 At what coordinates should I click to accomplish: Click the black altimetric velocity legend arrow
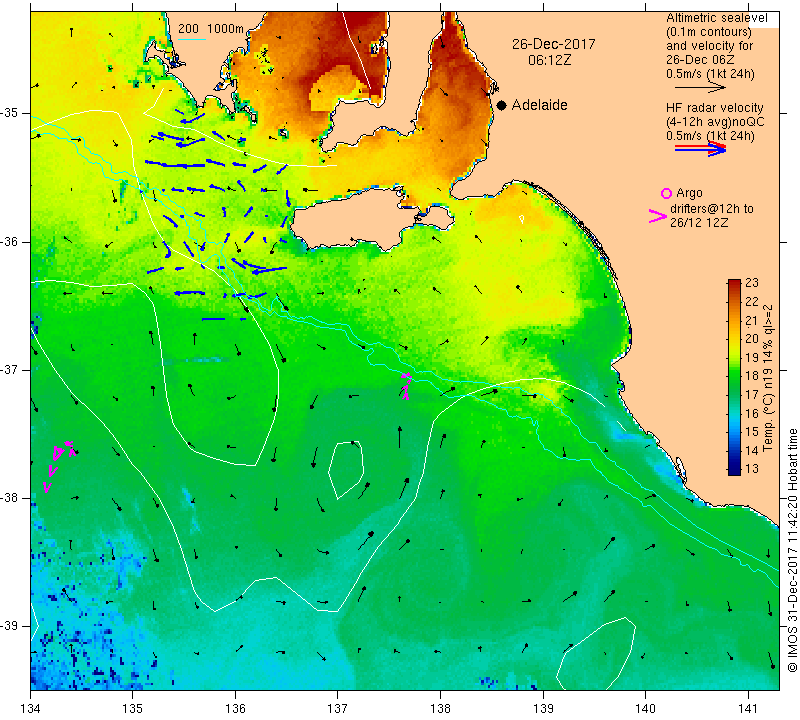(701, 87)
